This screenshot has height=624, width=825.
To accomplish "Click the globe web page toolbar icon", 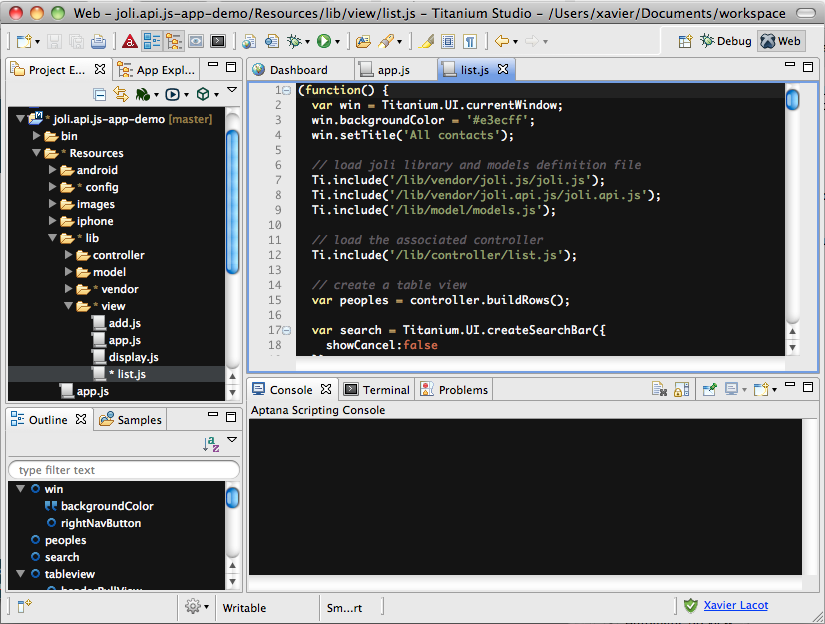I will point(249,41).
